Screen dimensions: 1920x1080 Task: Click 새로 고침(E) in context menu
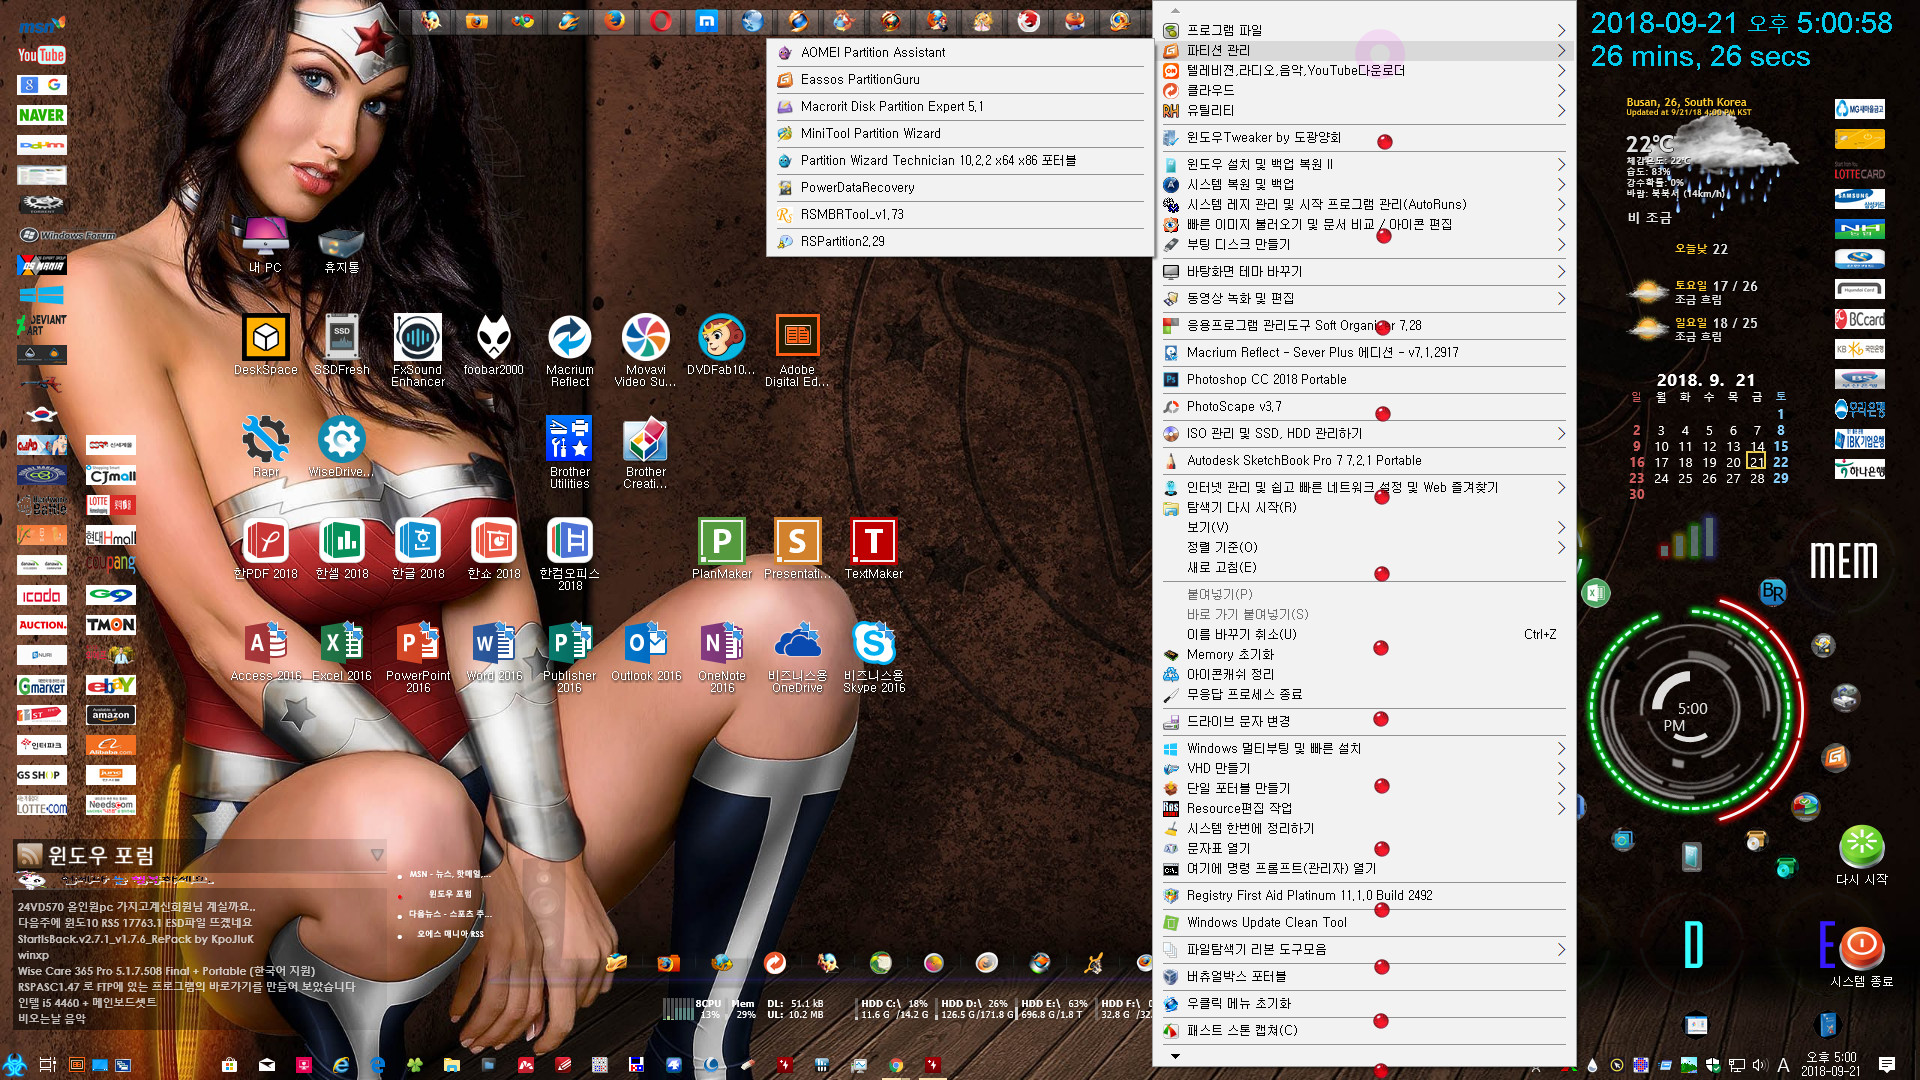tap(1364, 567)
